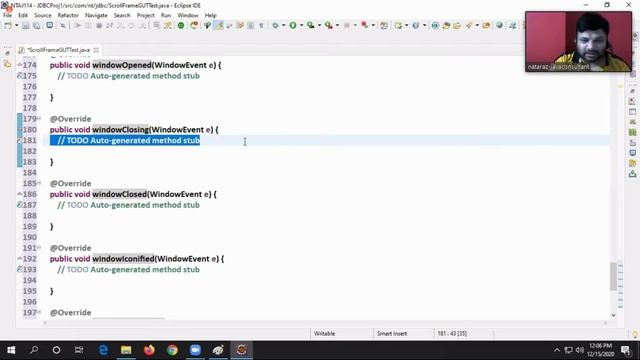This screenshot has height=360, width=640.
Task: Collapse windowOpened method at line 174
Action: (x=20, y=65)
